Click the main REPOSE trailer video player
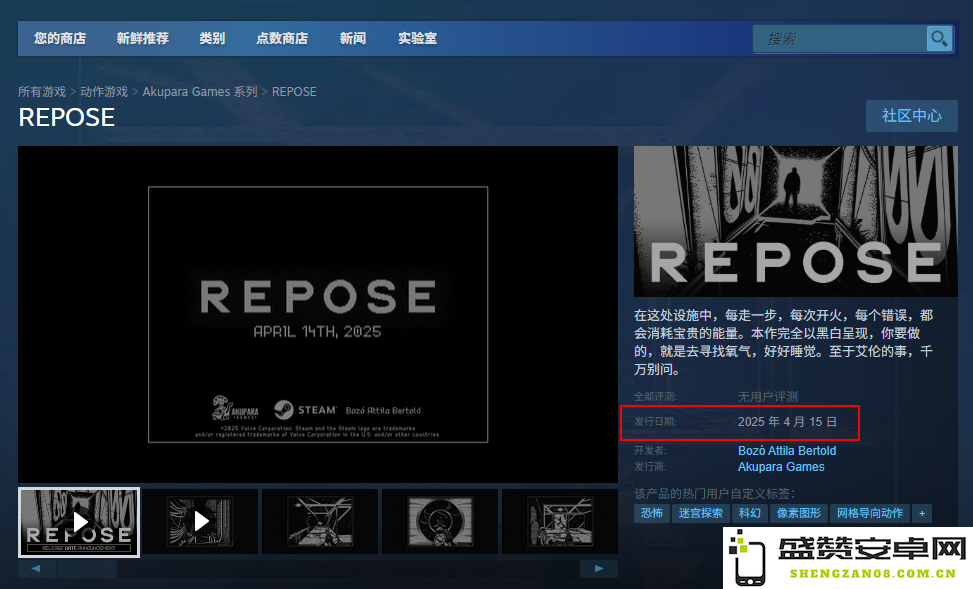 [x=318, y=314]
